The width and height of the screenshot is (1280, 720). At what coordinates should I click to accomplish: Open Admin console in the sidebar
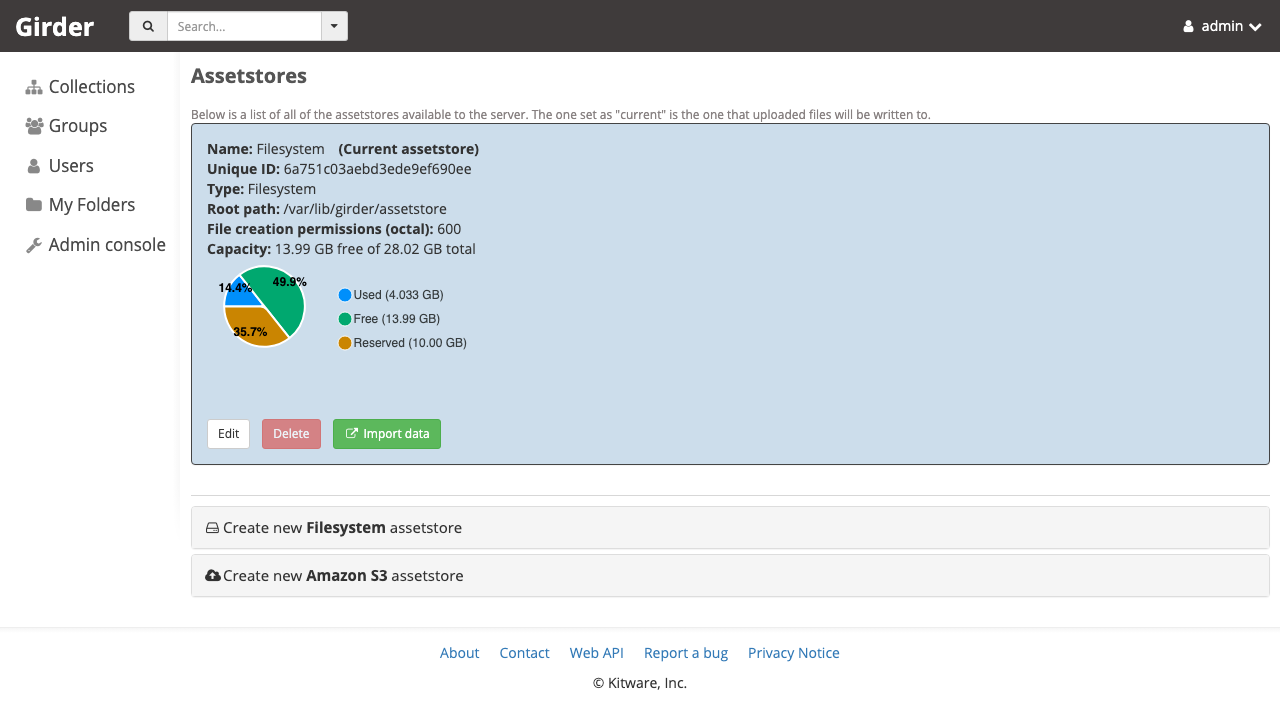coord(95,245)
